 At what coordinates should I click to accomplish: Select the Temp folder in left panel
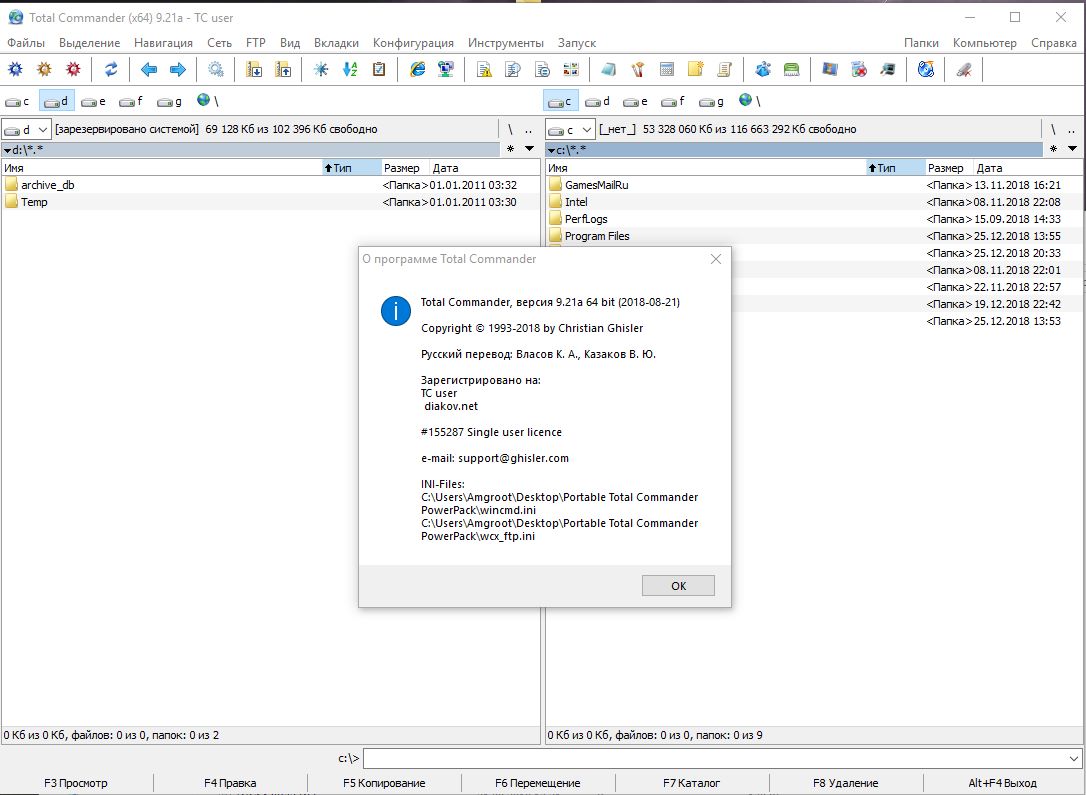270,202
